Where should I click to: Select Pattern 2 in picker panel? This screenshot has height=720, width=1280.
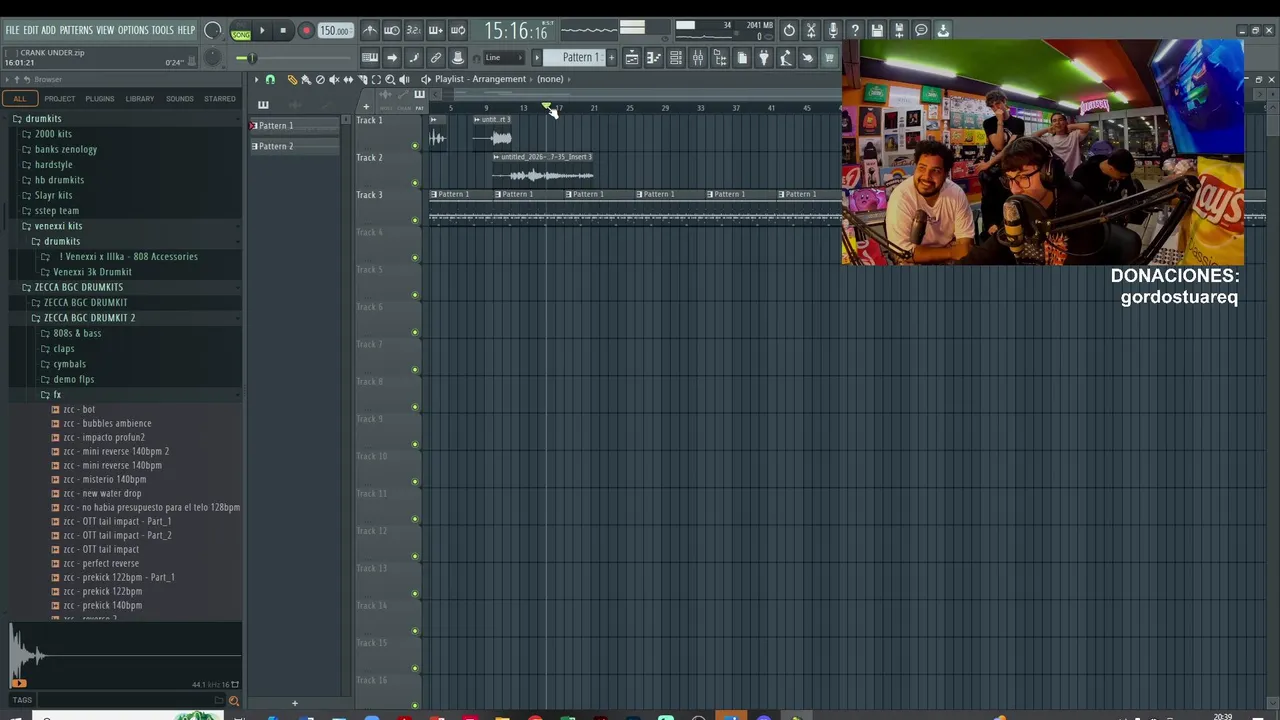pos(295,146)
